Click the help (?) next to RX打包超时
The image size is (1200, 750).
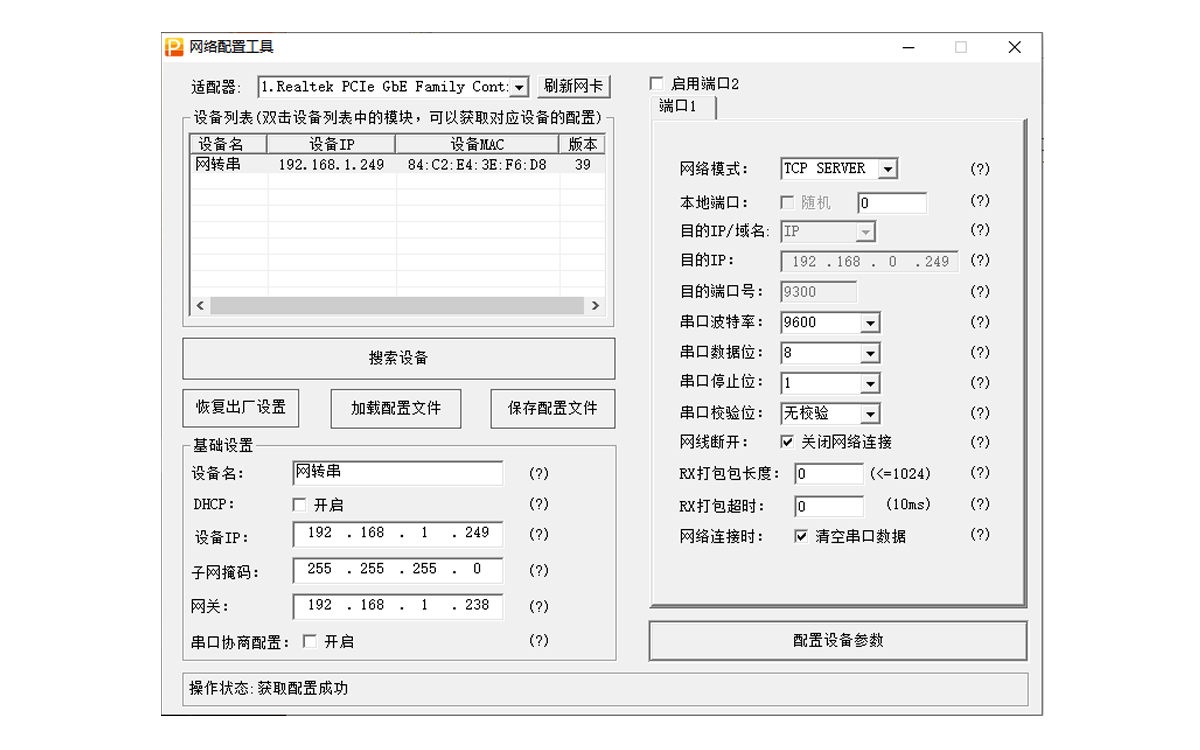[980, 505]
